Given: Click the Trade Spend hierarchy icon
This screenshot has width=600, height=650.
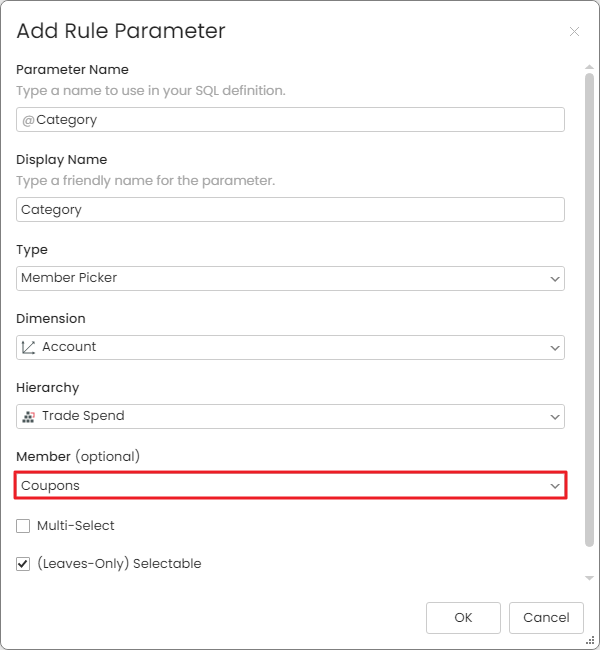Looking at the screenshot, I should click(28, 417).
